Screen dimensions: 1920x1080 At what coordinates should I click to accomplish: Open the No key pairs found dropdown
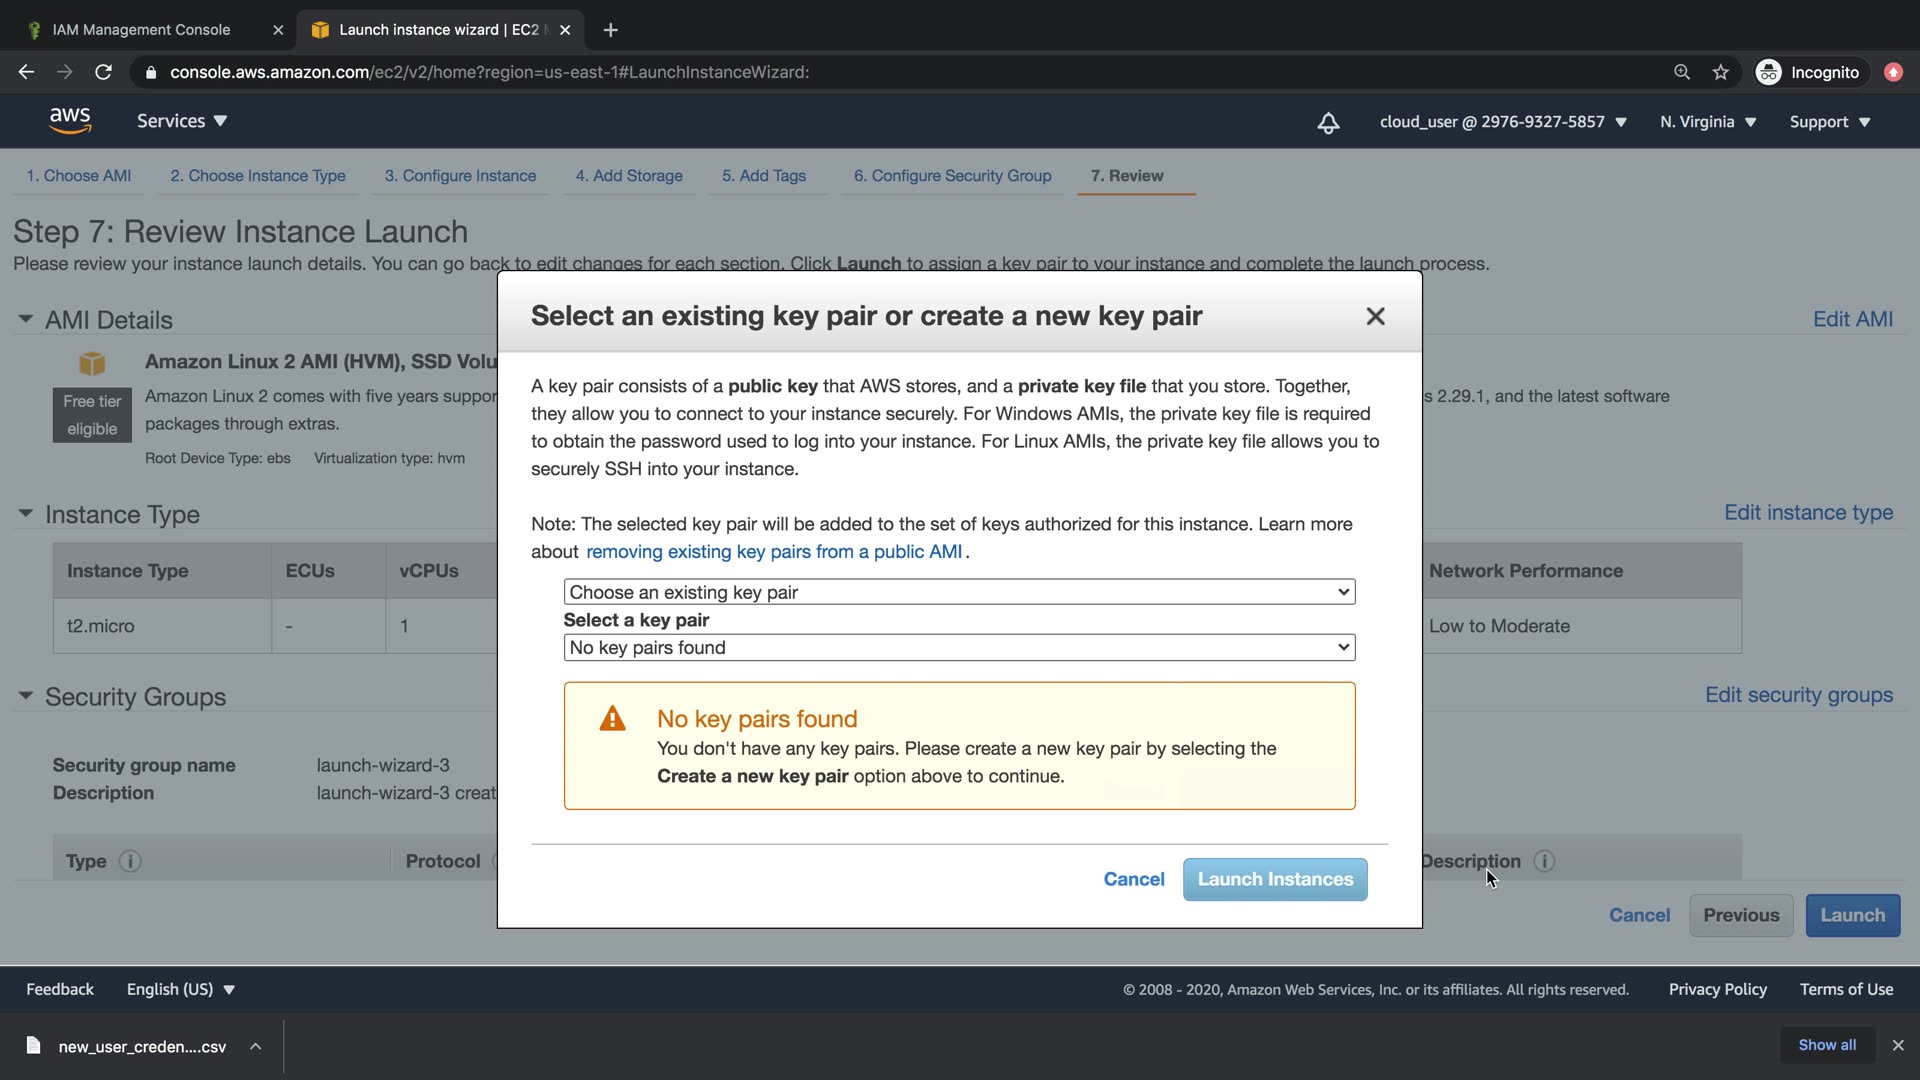point(958,647)
